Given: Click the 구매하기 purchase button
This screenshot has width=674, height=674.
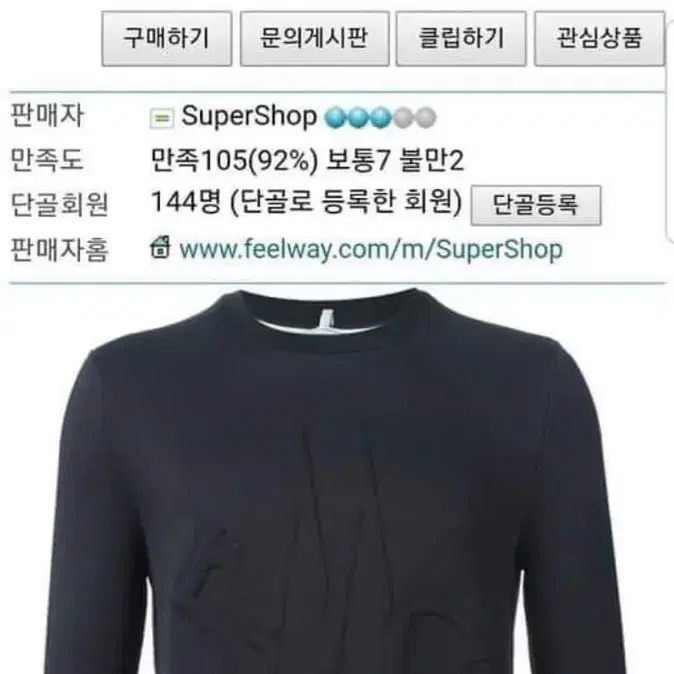Looking at the screenshot, I should [x=167, y=39].
